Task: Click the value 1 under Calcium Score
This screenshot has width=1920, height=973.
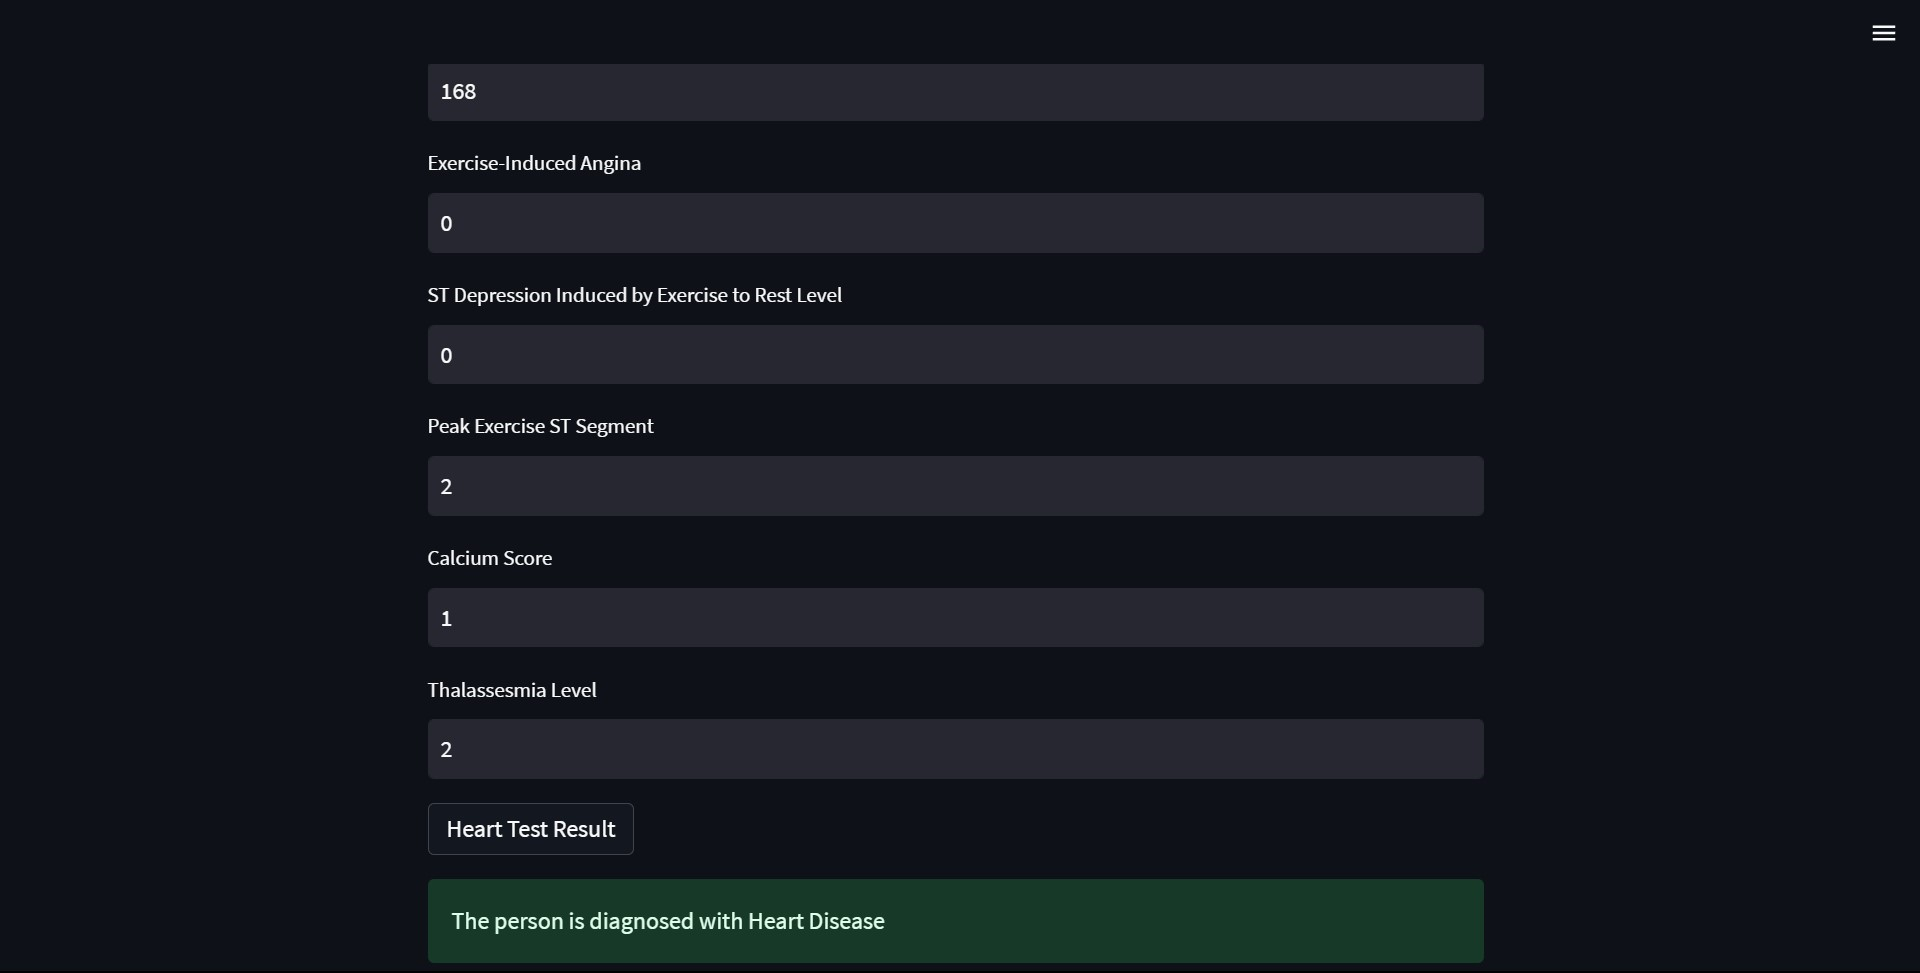Action: coord(446,618)
